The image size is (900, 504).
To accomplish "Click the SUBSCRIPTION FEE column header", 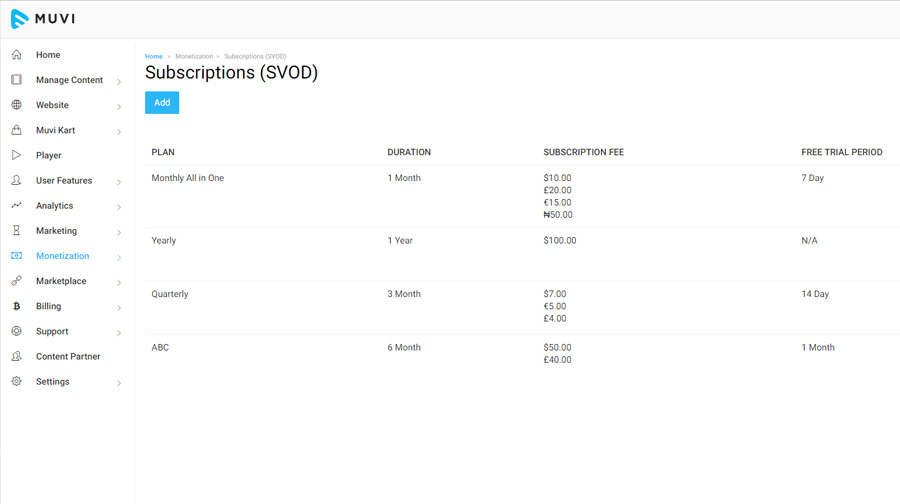I will (583, 152).
